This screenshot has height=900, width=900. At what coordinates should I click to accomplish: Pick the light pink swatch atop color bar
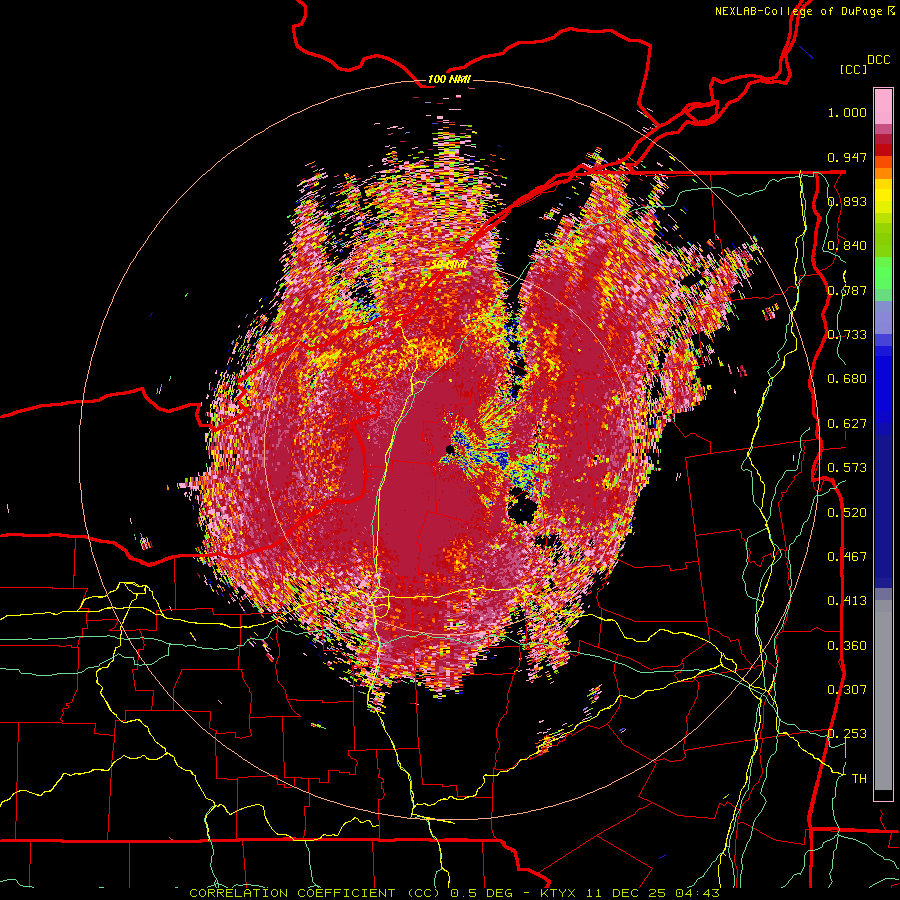[883, 106]
